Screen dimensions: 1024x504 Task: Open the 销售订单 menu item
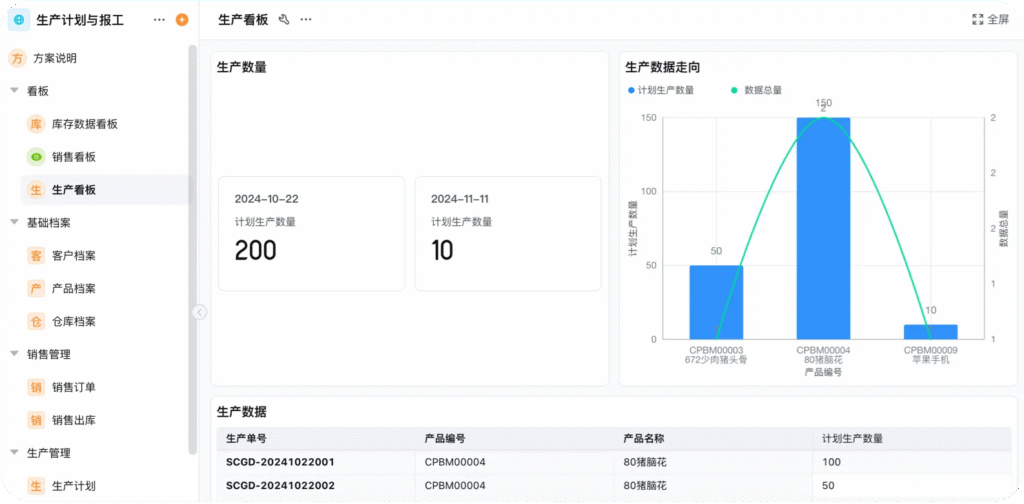pyautogui.click(x=73, y=388)
